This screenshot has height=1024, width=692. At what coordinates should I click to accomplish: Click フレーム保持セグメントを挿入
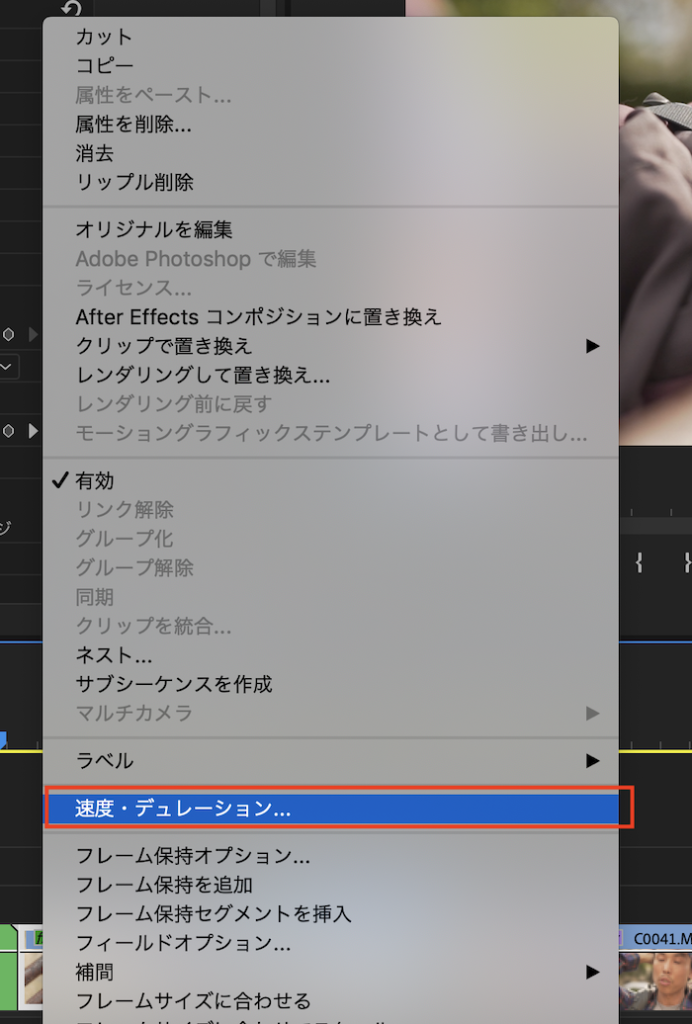(331, 914)
